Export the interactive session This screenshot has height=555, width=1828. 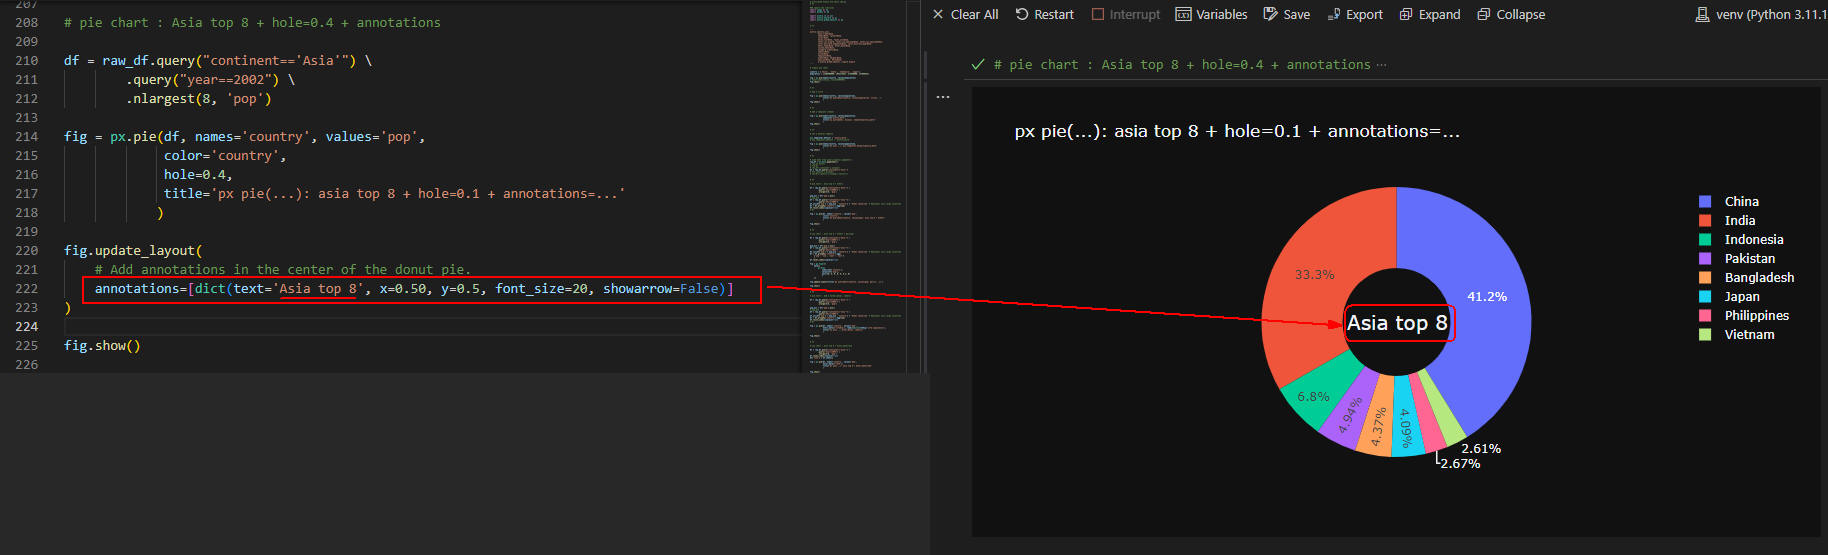(1355, 14)
